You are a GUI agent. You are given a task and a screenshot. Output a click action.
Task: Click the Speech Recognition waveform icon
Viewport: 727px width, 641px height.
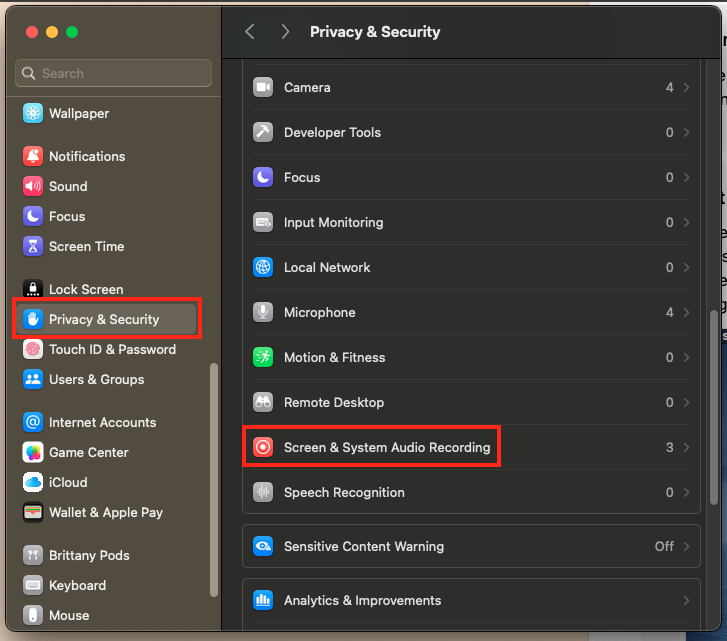click(x=263, y=492)
